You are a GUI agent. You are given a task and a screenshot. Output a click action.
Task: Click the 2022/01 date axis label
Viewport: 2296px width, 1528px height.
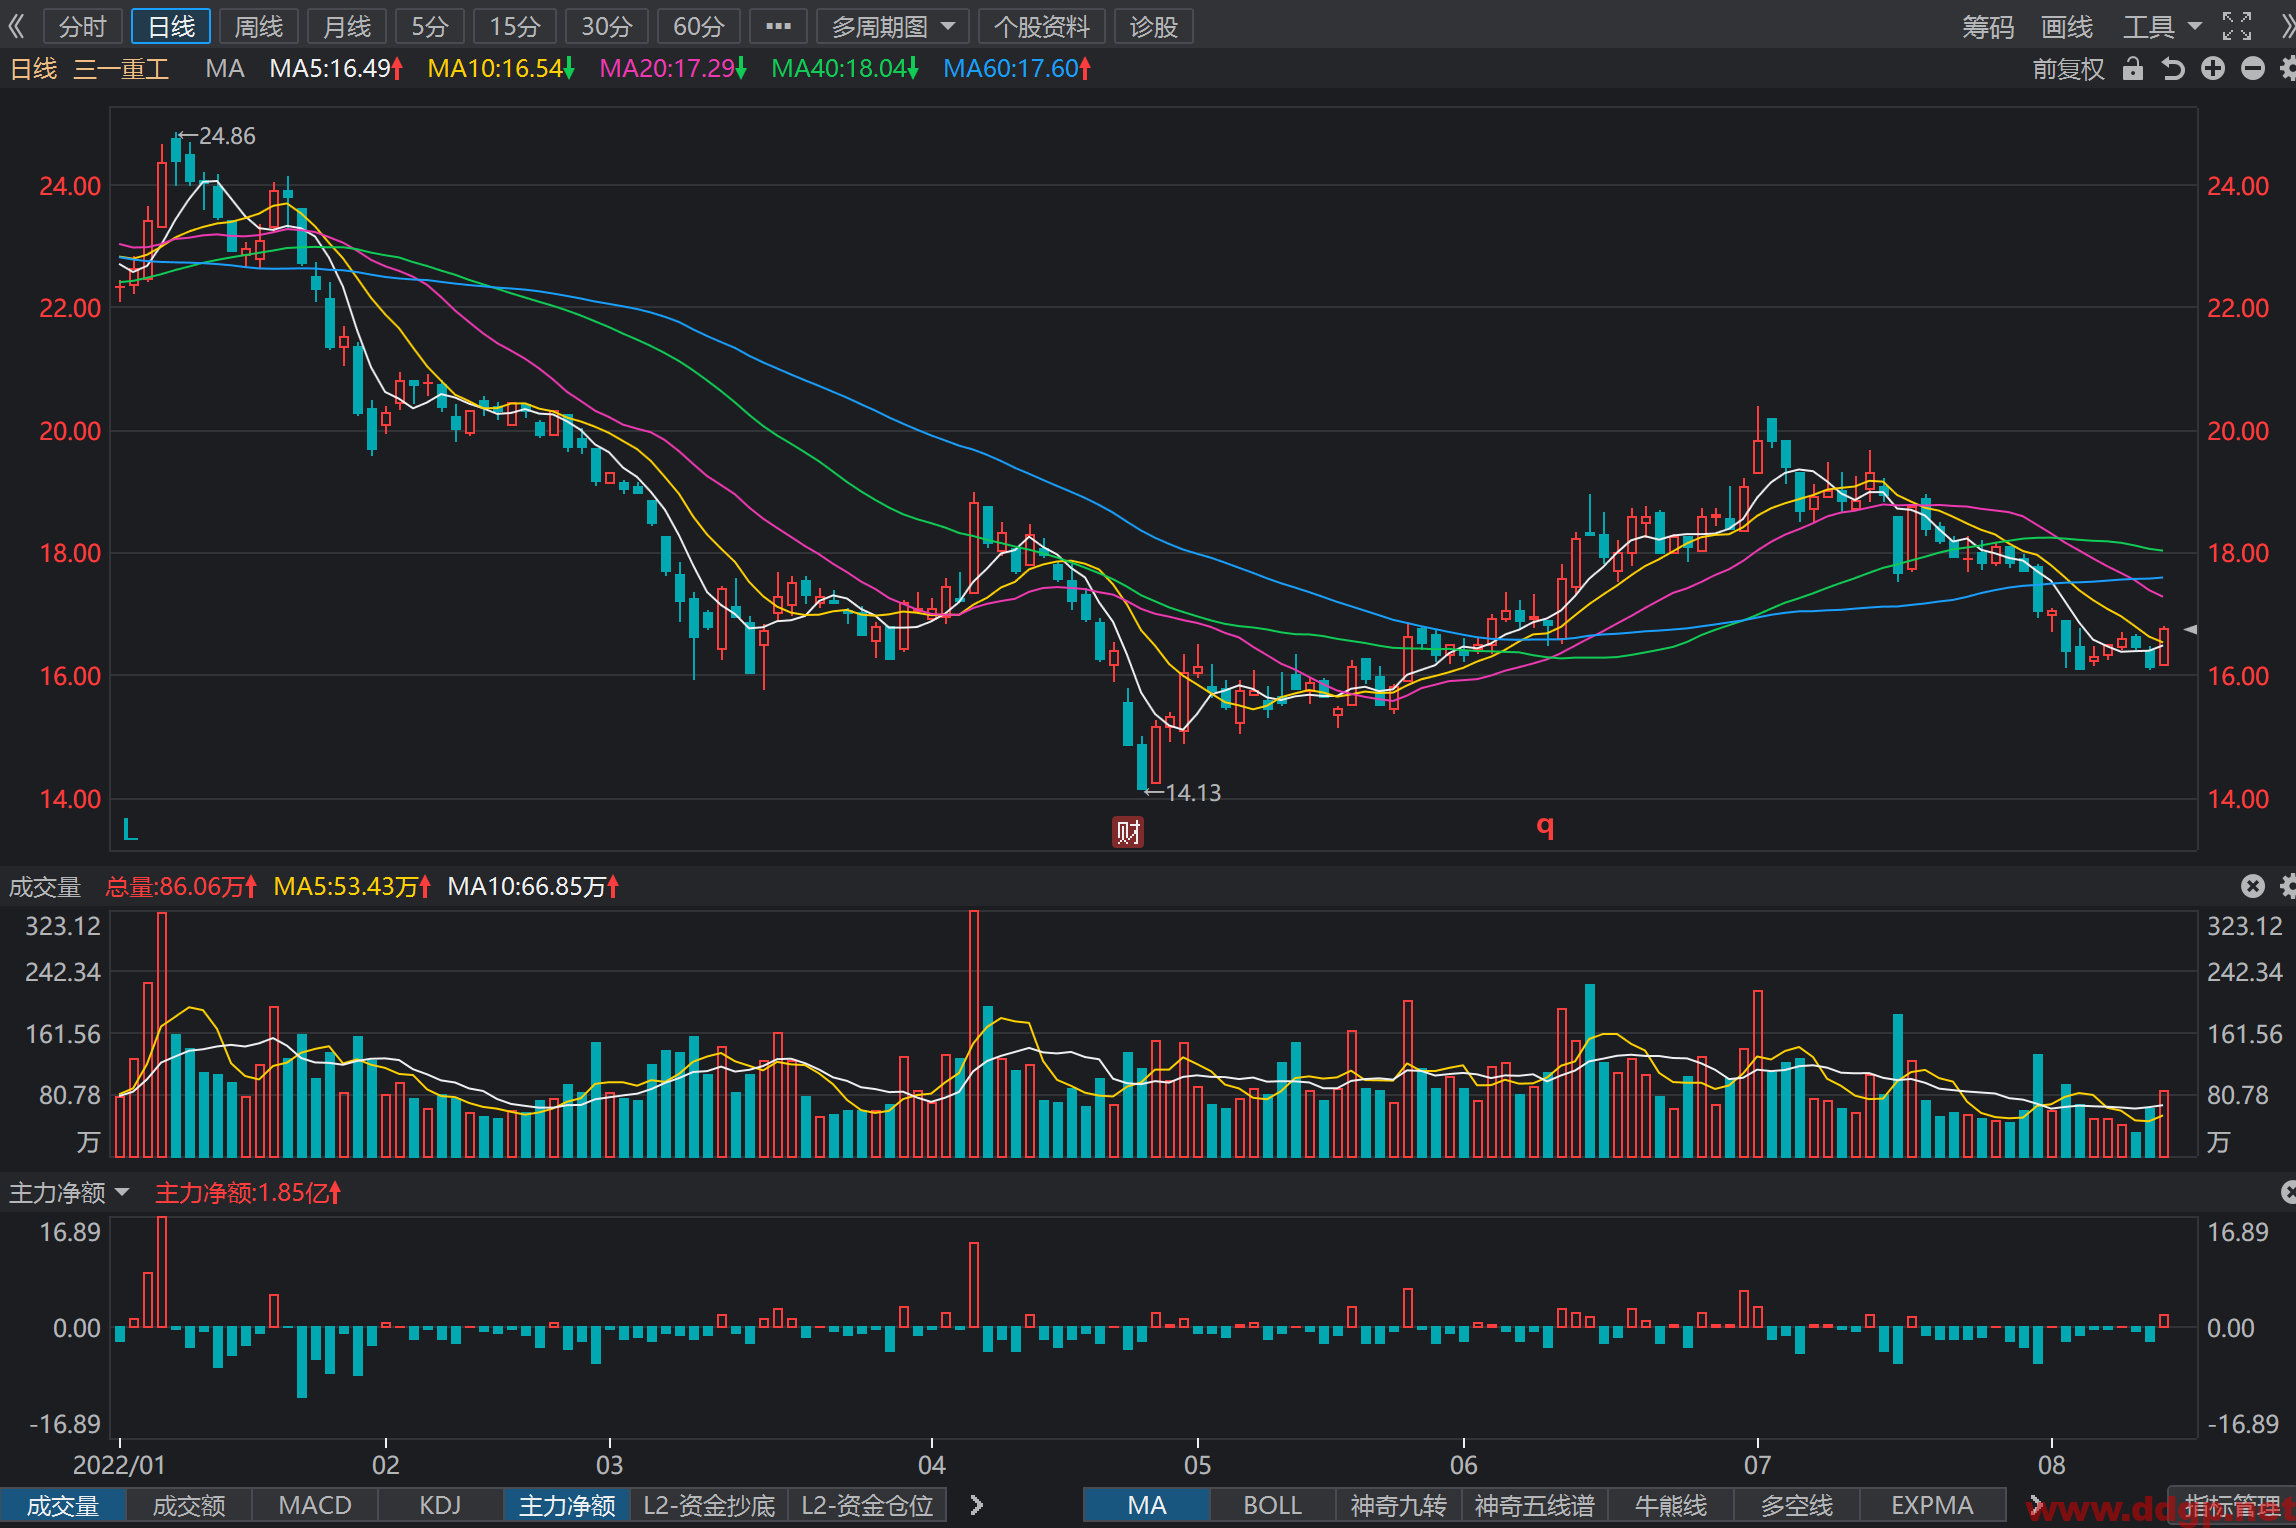[x=119, y=1465]
